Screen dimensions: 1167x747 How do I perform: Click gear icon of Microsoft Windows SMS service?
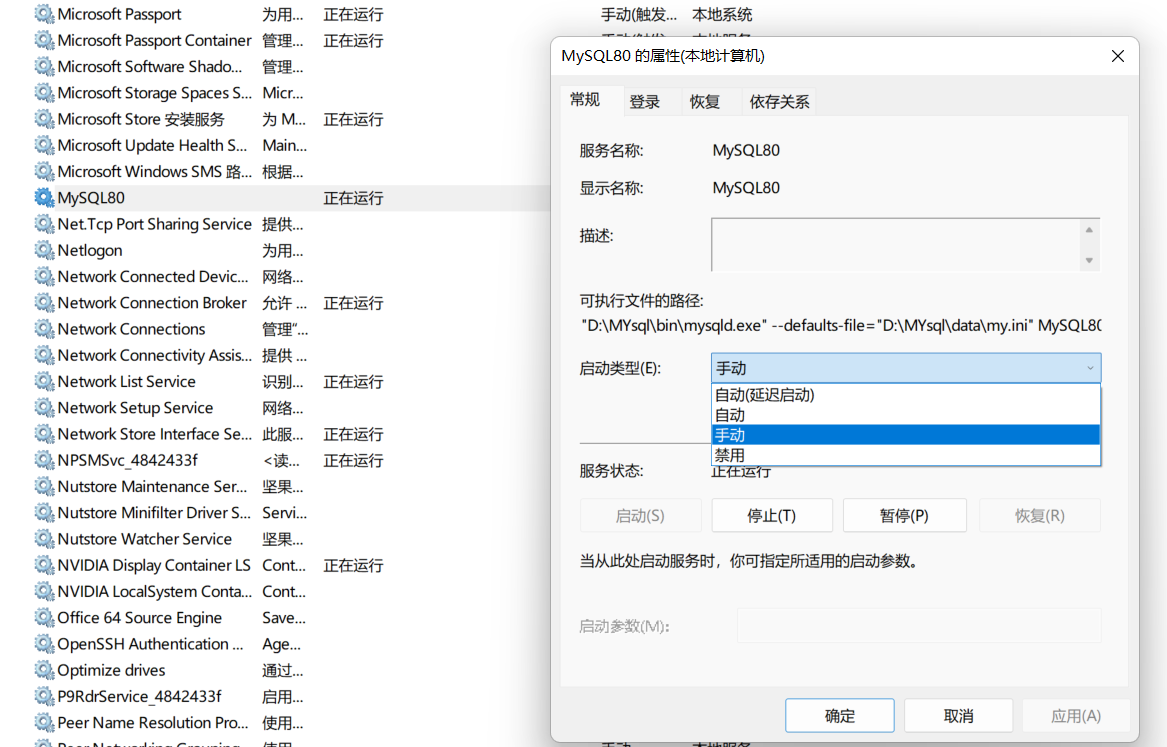coord(45,172)
